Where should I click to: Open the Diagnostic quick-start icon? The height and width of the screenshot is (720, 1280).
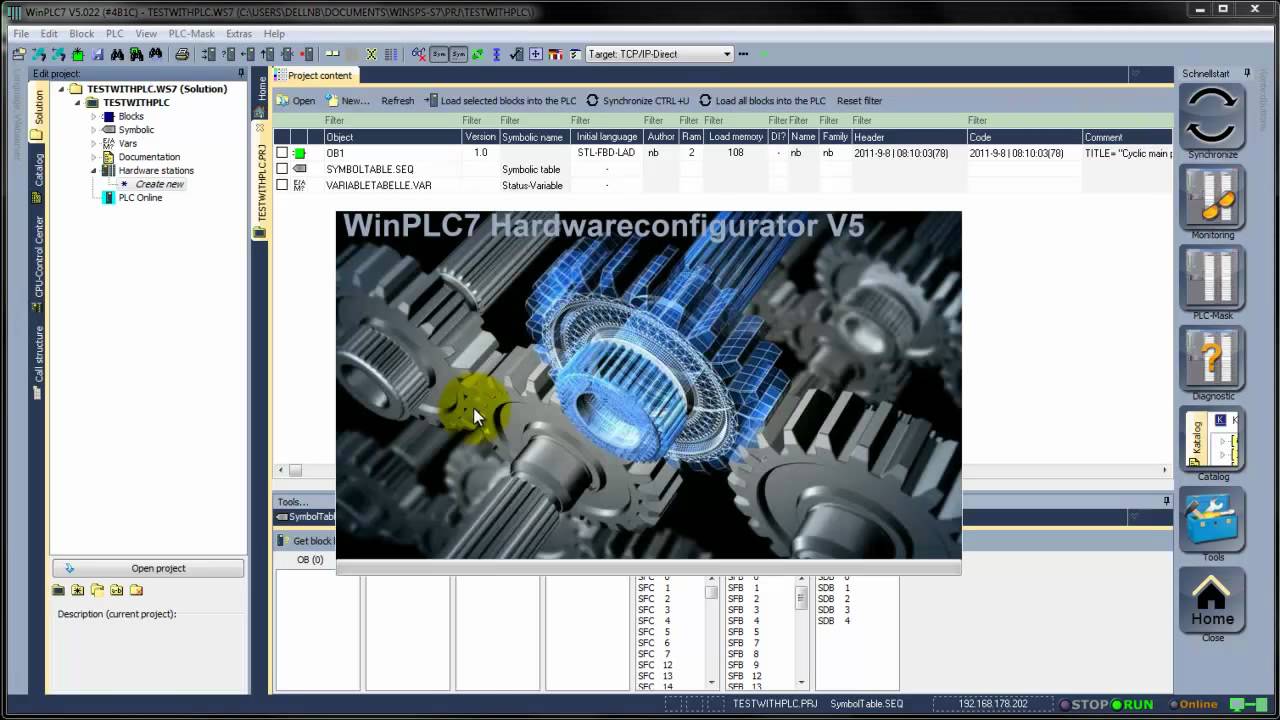click(x=1212, y=358)
